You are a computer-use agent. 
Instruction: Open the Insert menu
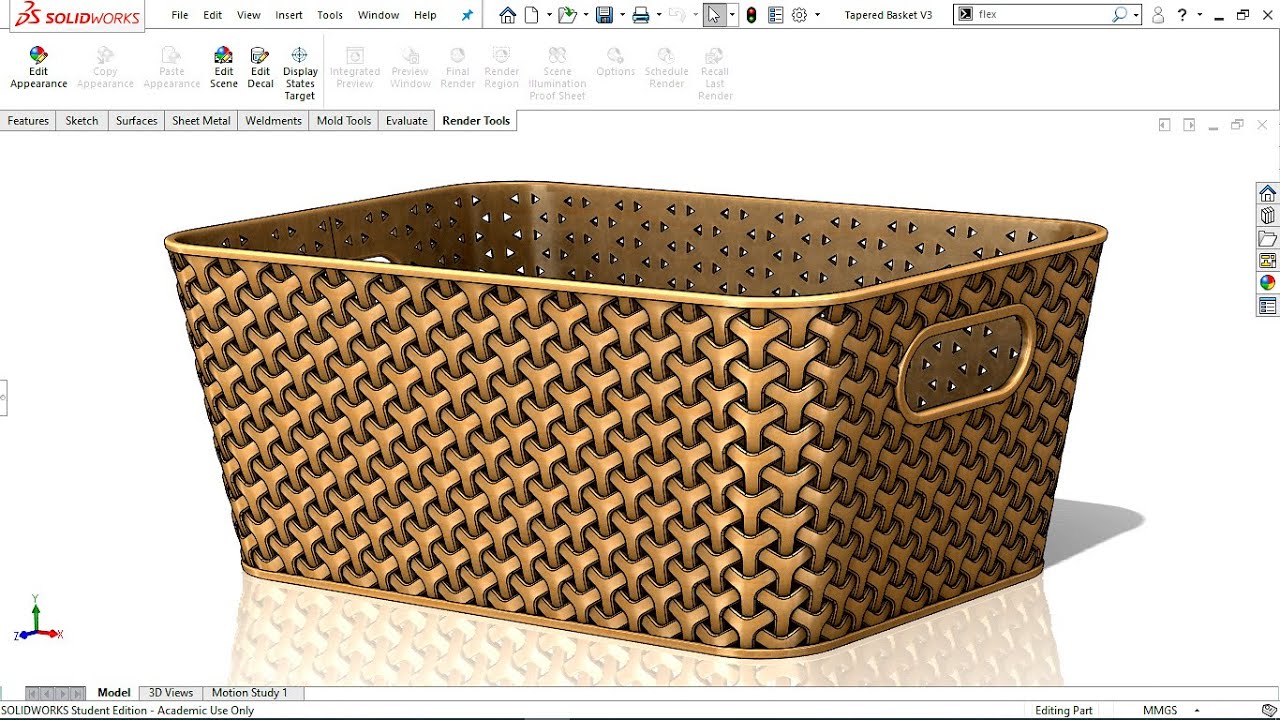point(289,15)
